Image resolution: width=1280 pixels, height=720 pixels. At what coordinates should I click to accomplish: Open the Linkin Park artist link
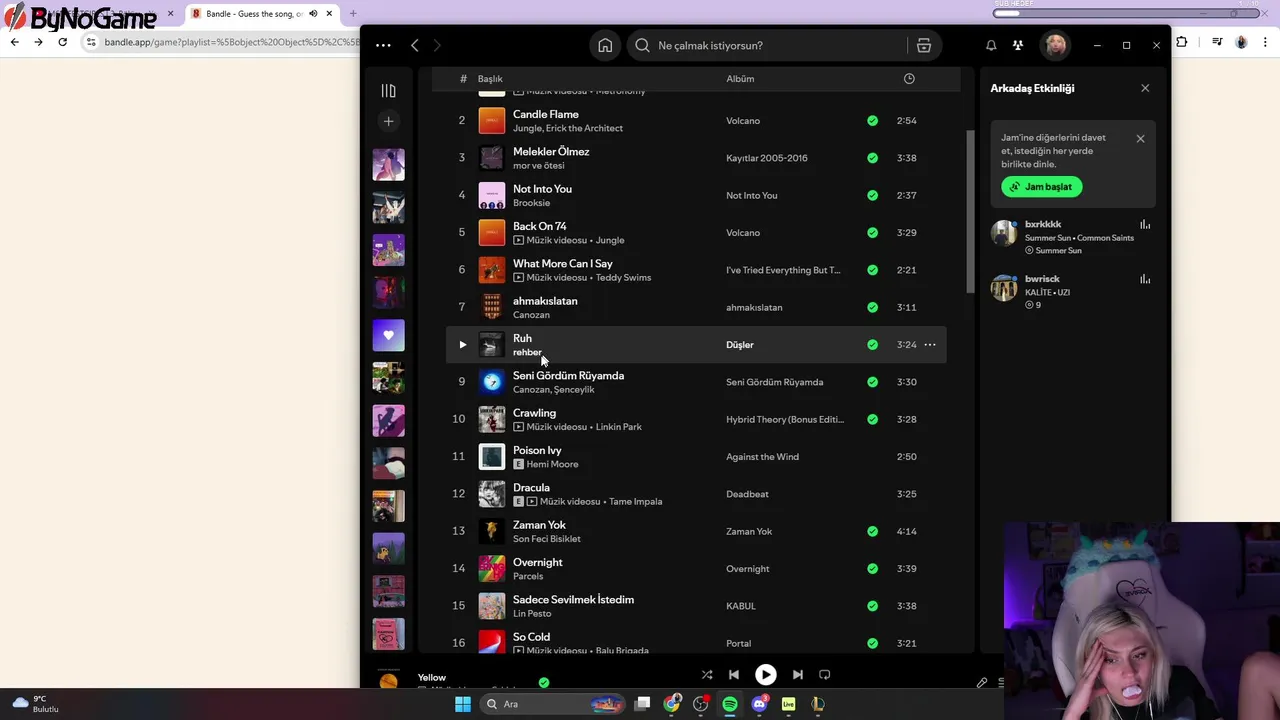click(x=618, y=427)
